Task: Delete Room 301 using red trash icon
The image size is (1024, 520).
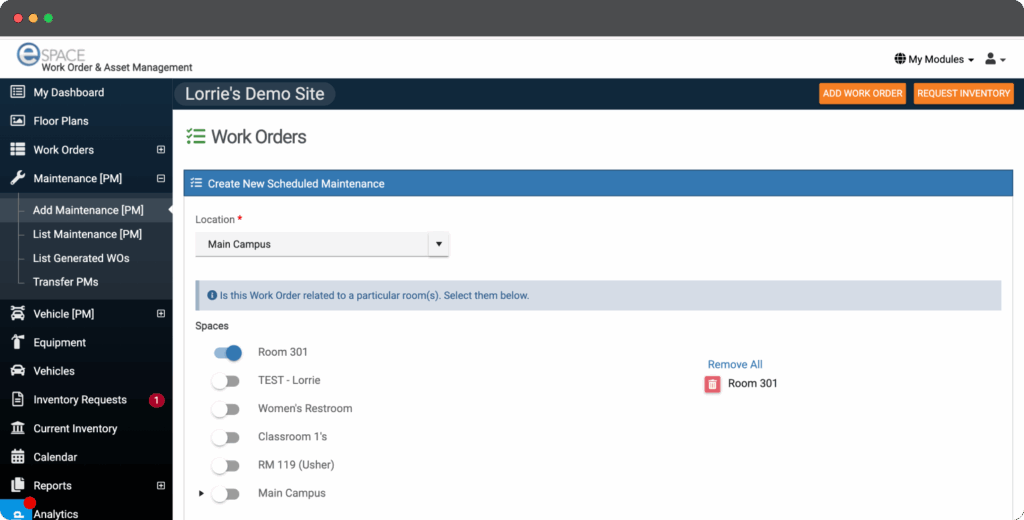Action: 712,384
